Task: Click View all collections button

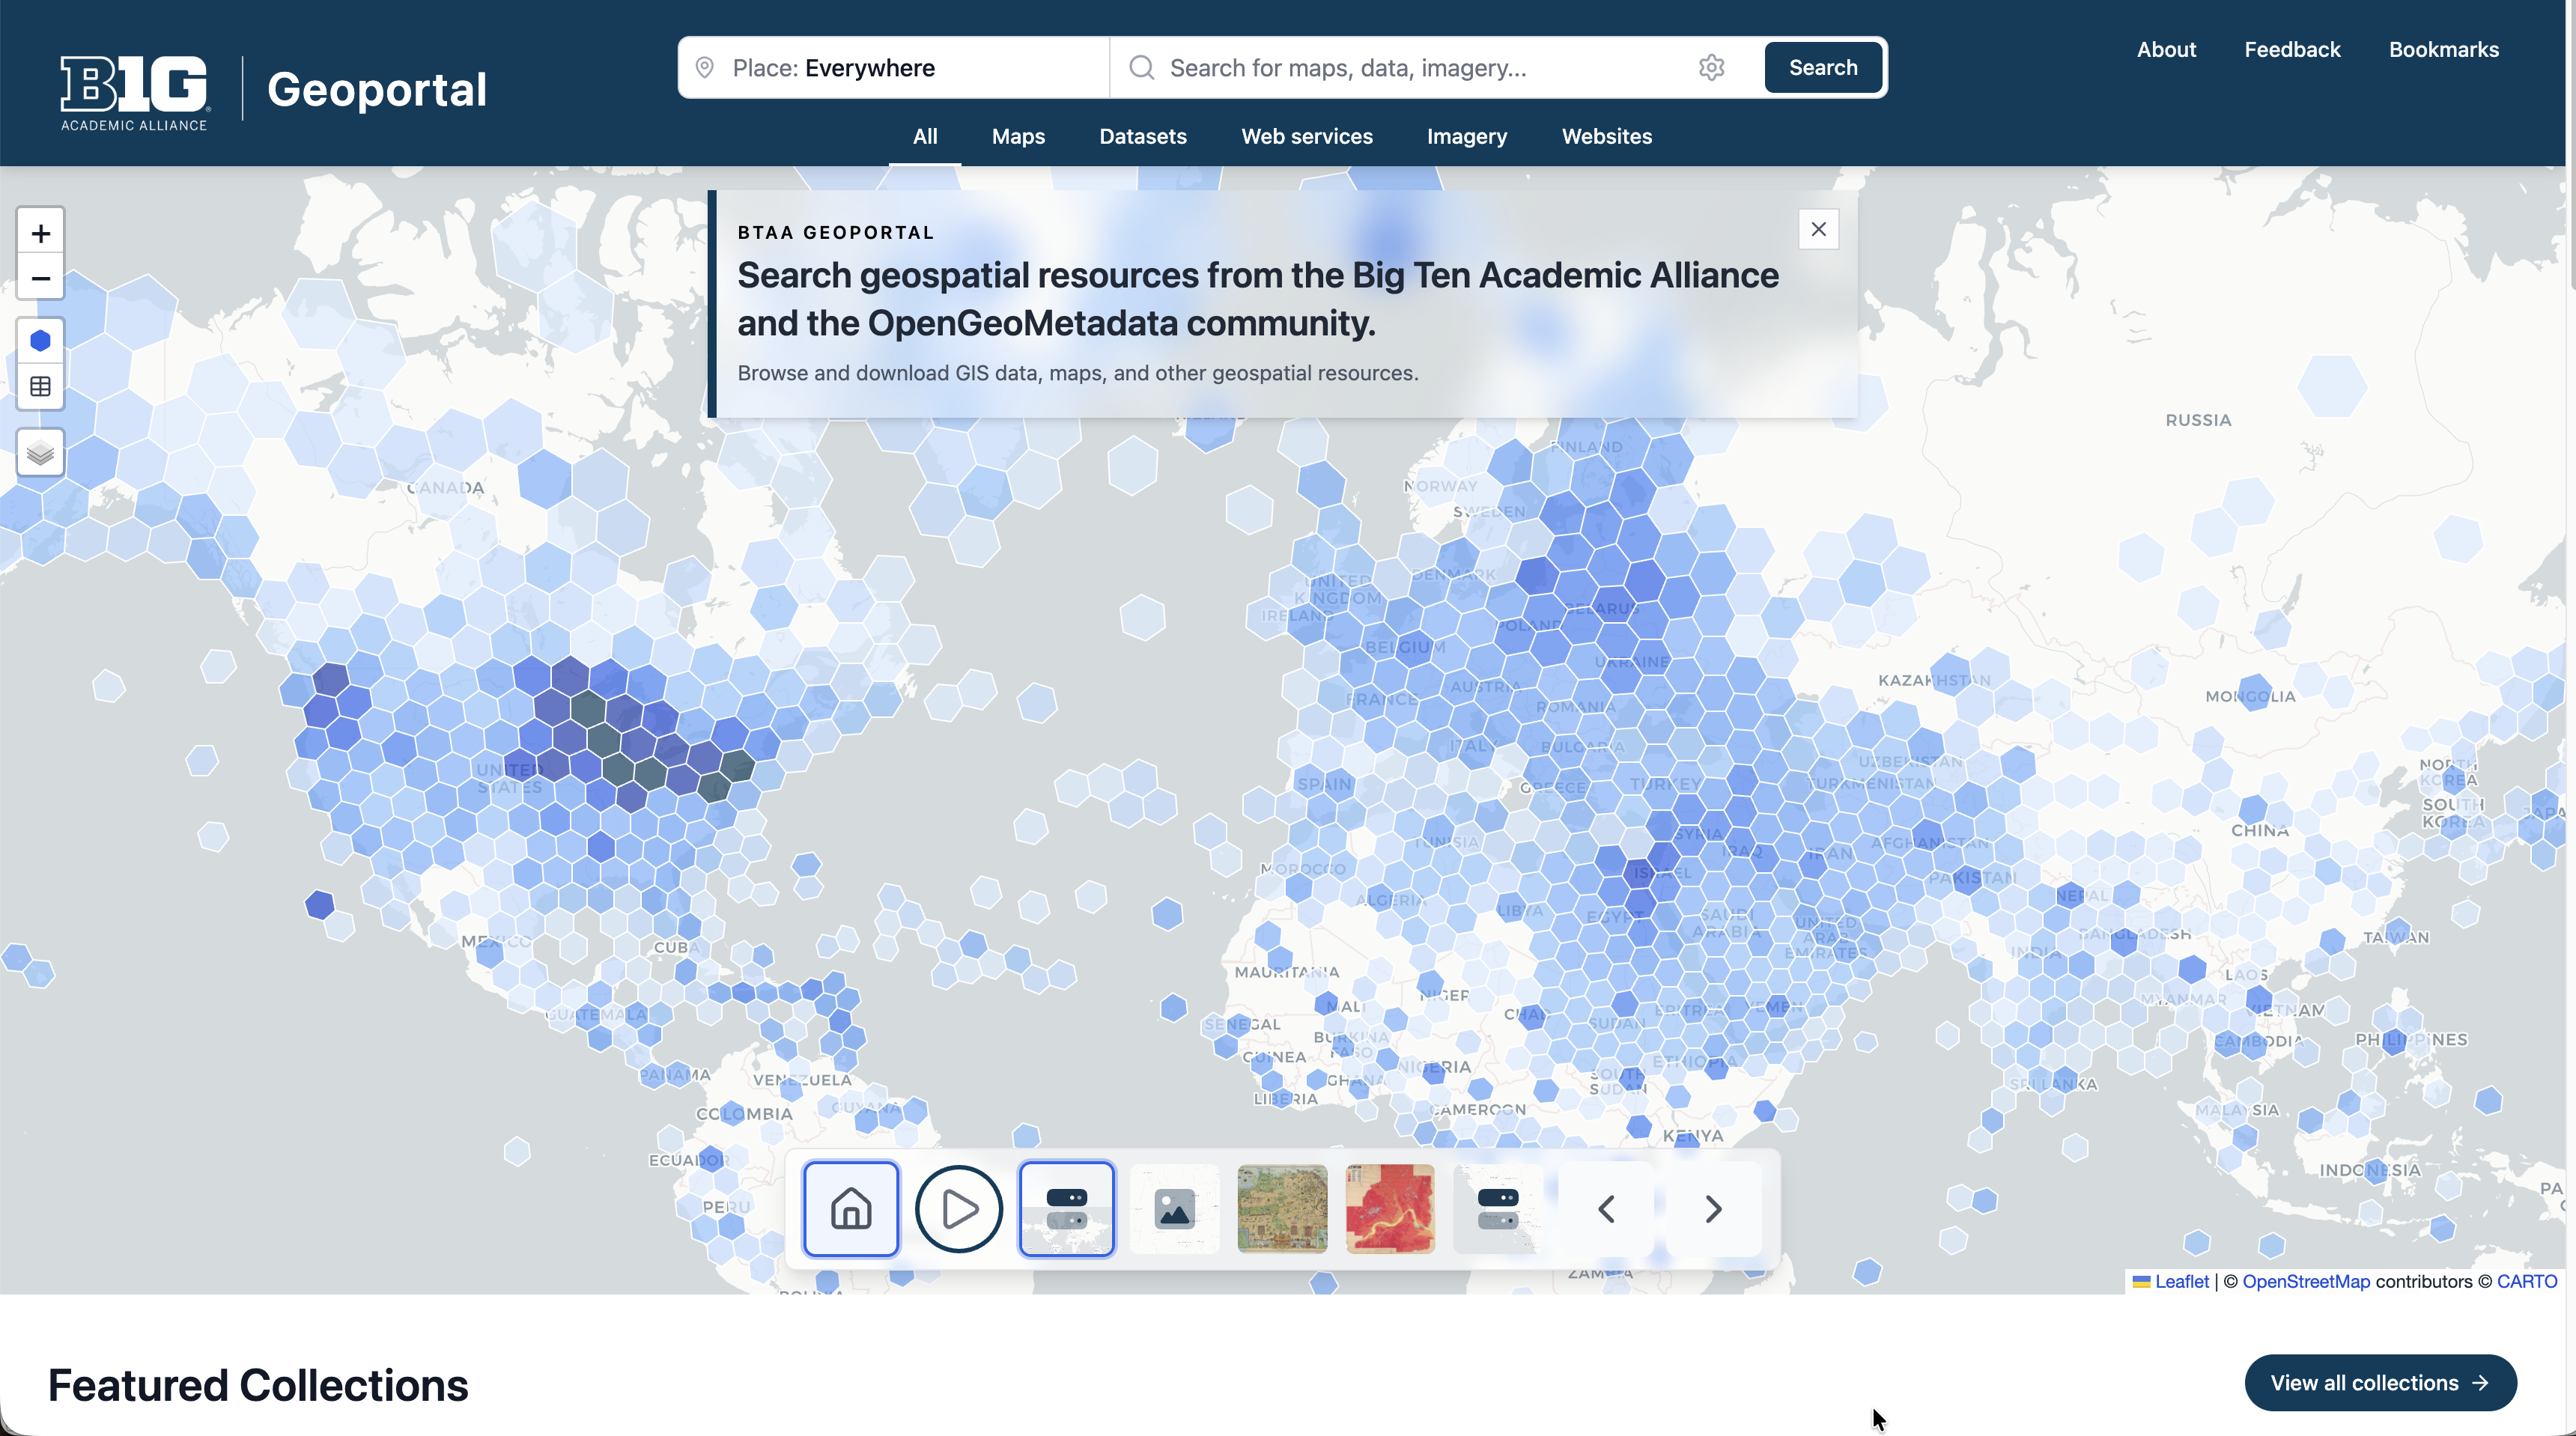Action: pos(2379,1383)
